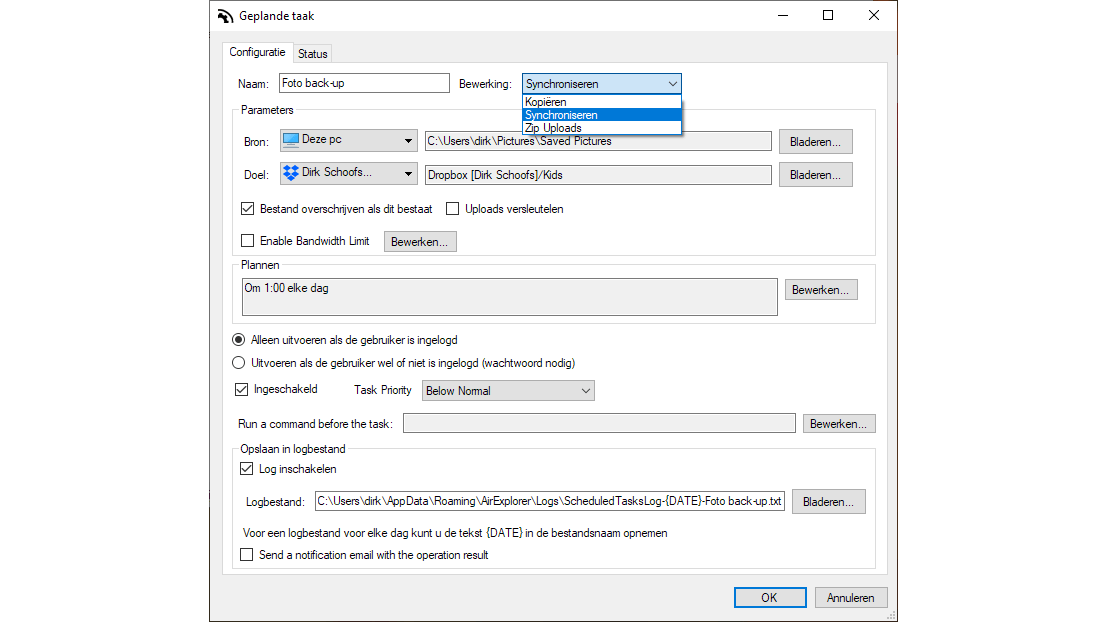The height and width of the screenshot is (622, 1106).
Task: Click the OK button
Action: [x=769, y=598]
